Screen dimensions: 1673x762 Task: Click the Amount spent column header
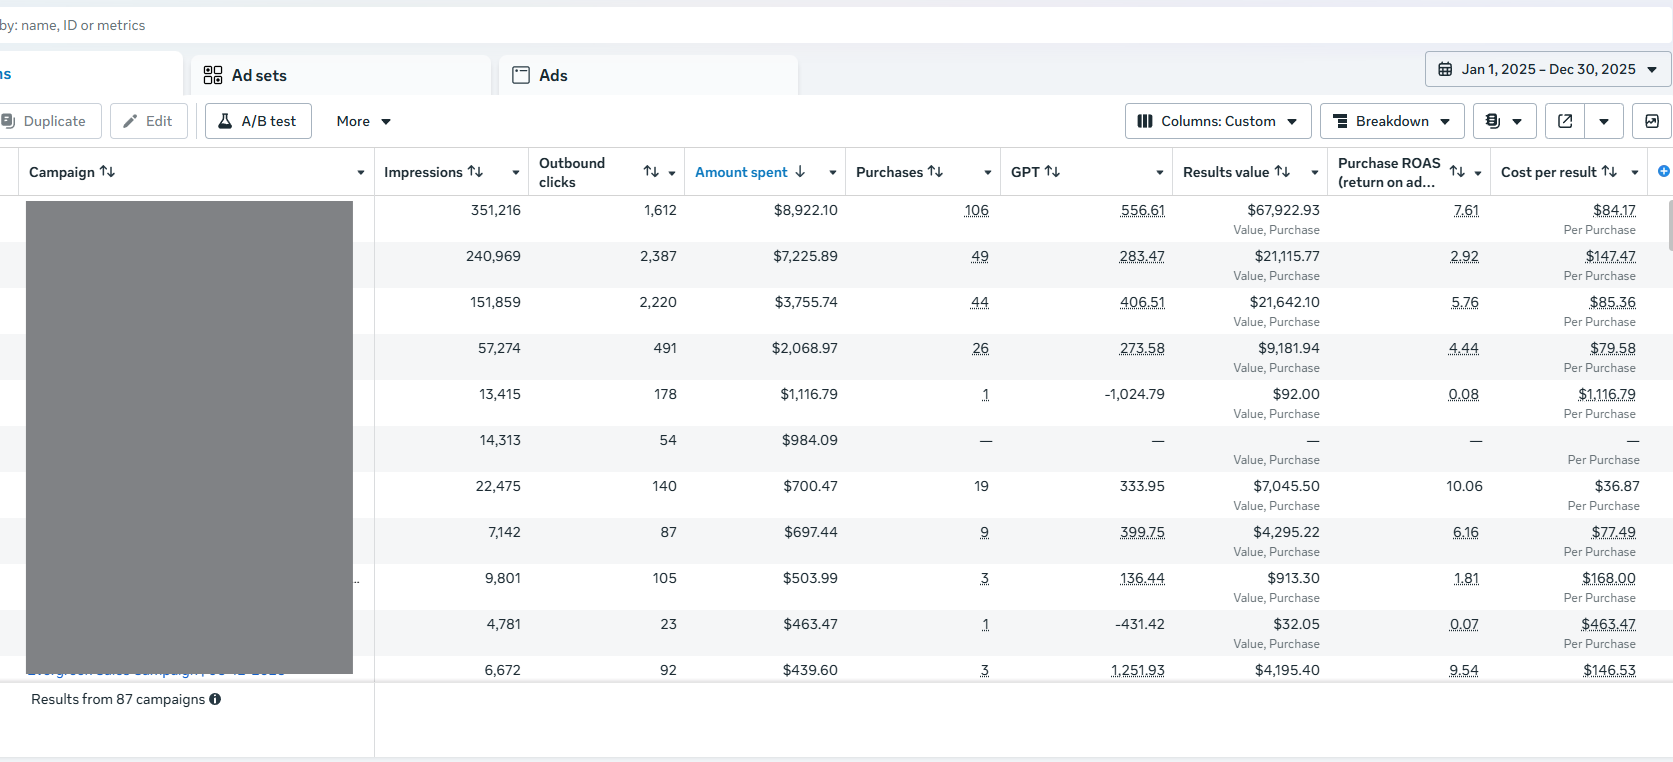click(x=741, y=172)
